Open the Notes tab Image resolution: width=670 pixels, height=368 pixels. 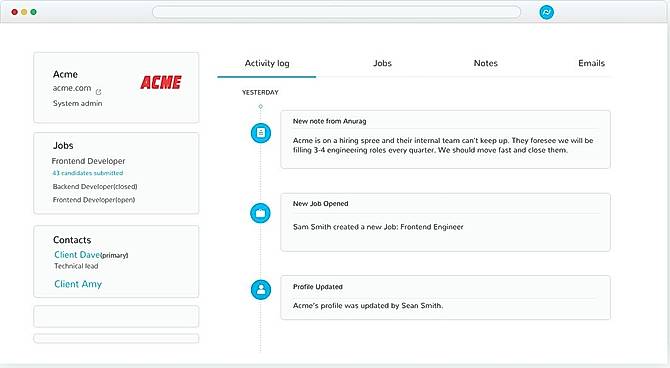[486, 63]
